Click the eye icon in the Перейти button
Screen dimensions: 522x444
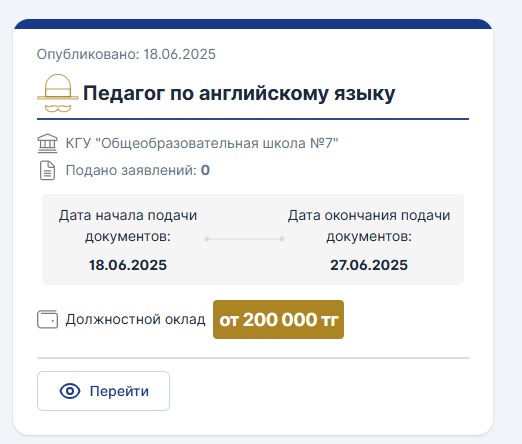pyautogui.click(x=70, y=391)
